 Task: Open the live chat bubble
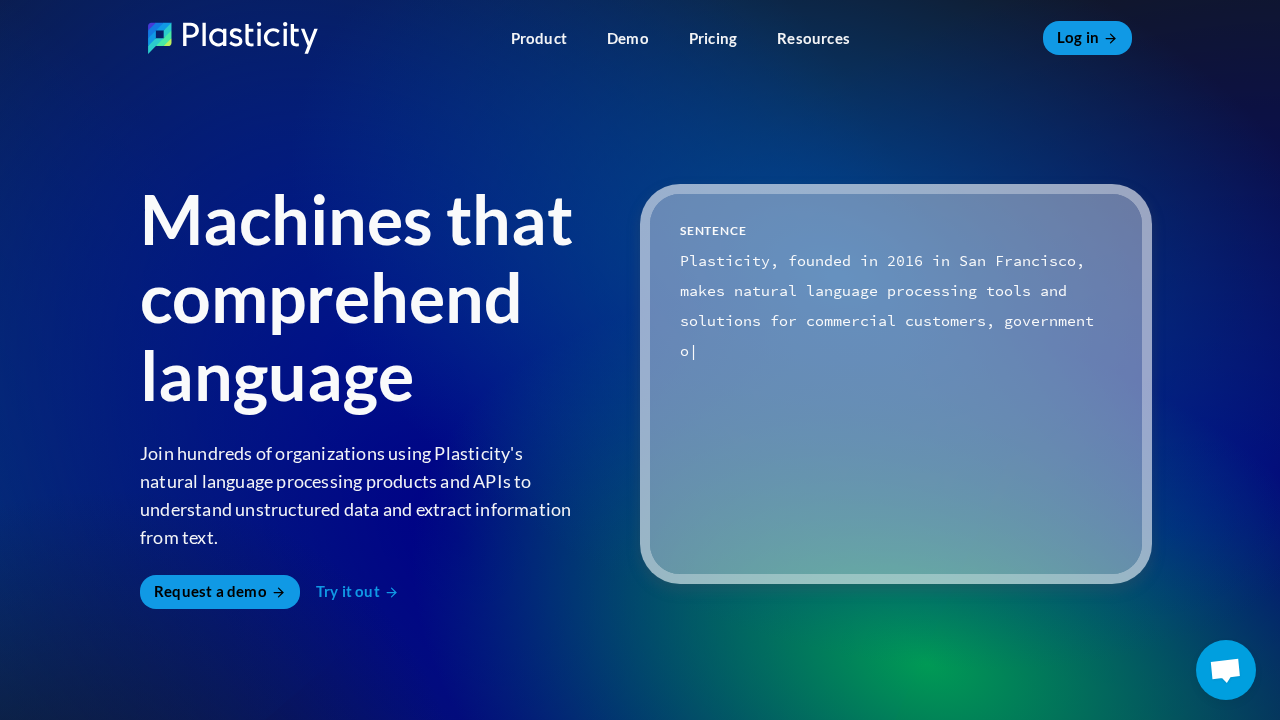point(1225,669)
